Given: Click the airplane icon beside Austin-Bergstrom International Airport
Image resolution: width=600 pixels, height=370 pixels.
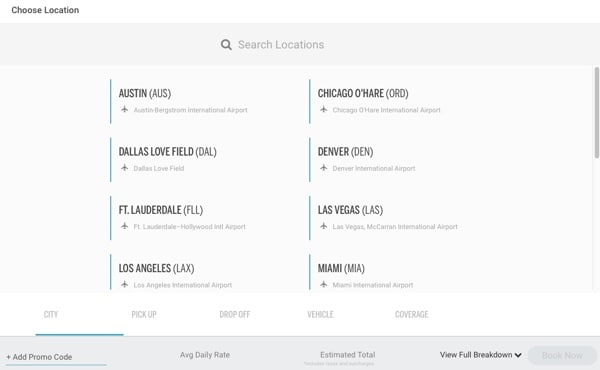Looking at the screenshot, I should pos(124,109).
